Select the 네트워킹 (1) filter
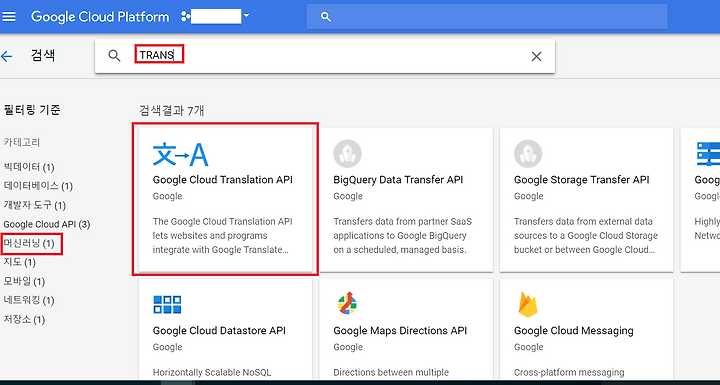The width and height of the screenshot is (720, 385). click(29, 300)
